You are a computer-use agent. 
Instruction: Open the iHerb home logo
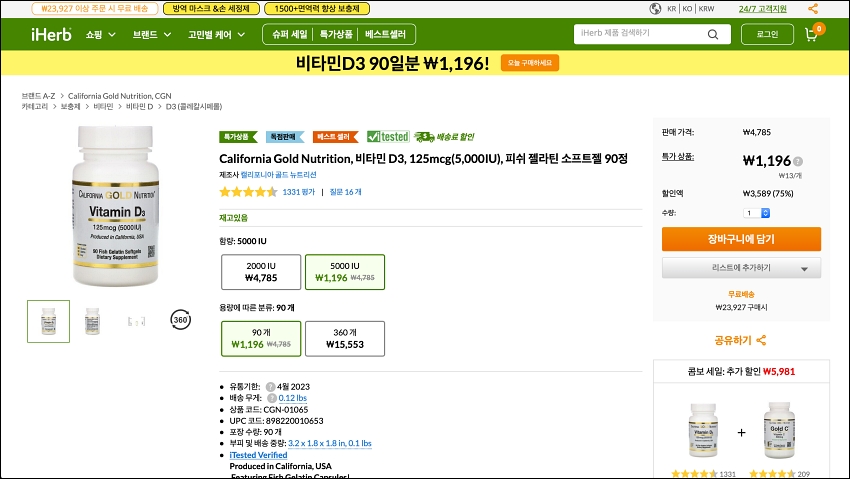(x=51, y=34)
